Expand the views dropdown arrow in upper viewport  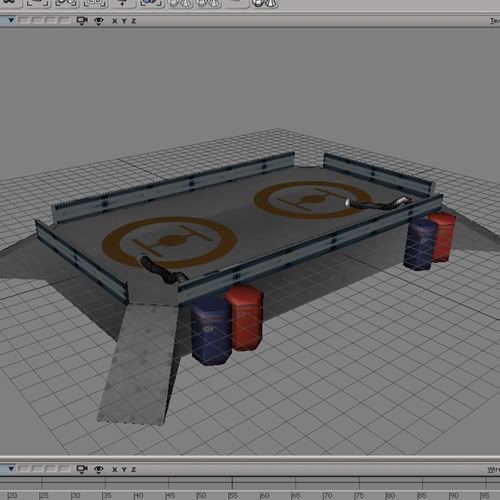(x=11, y=21)
